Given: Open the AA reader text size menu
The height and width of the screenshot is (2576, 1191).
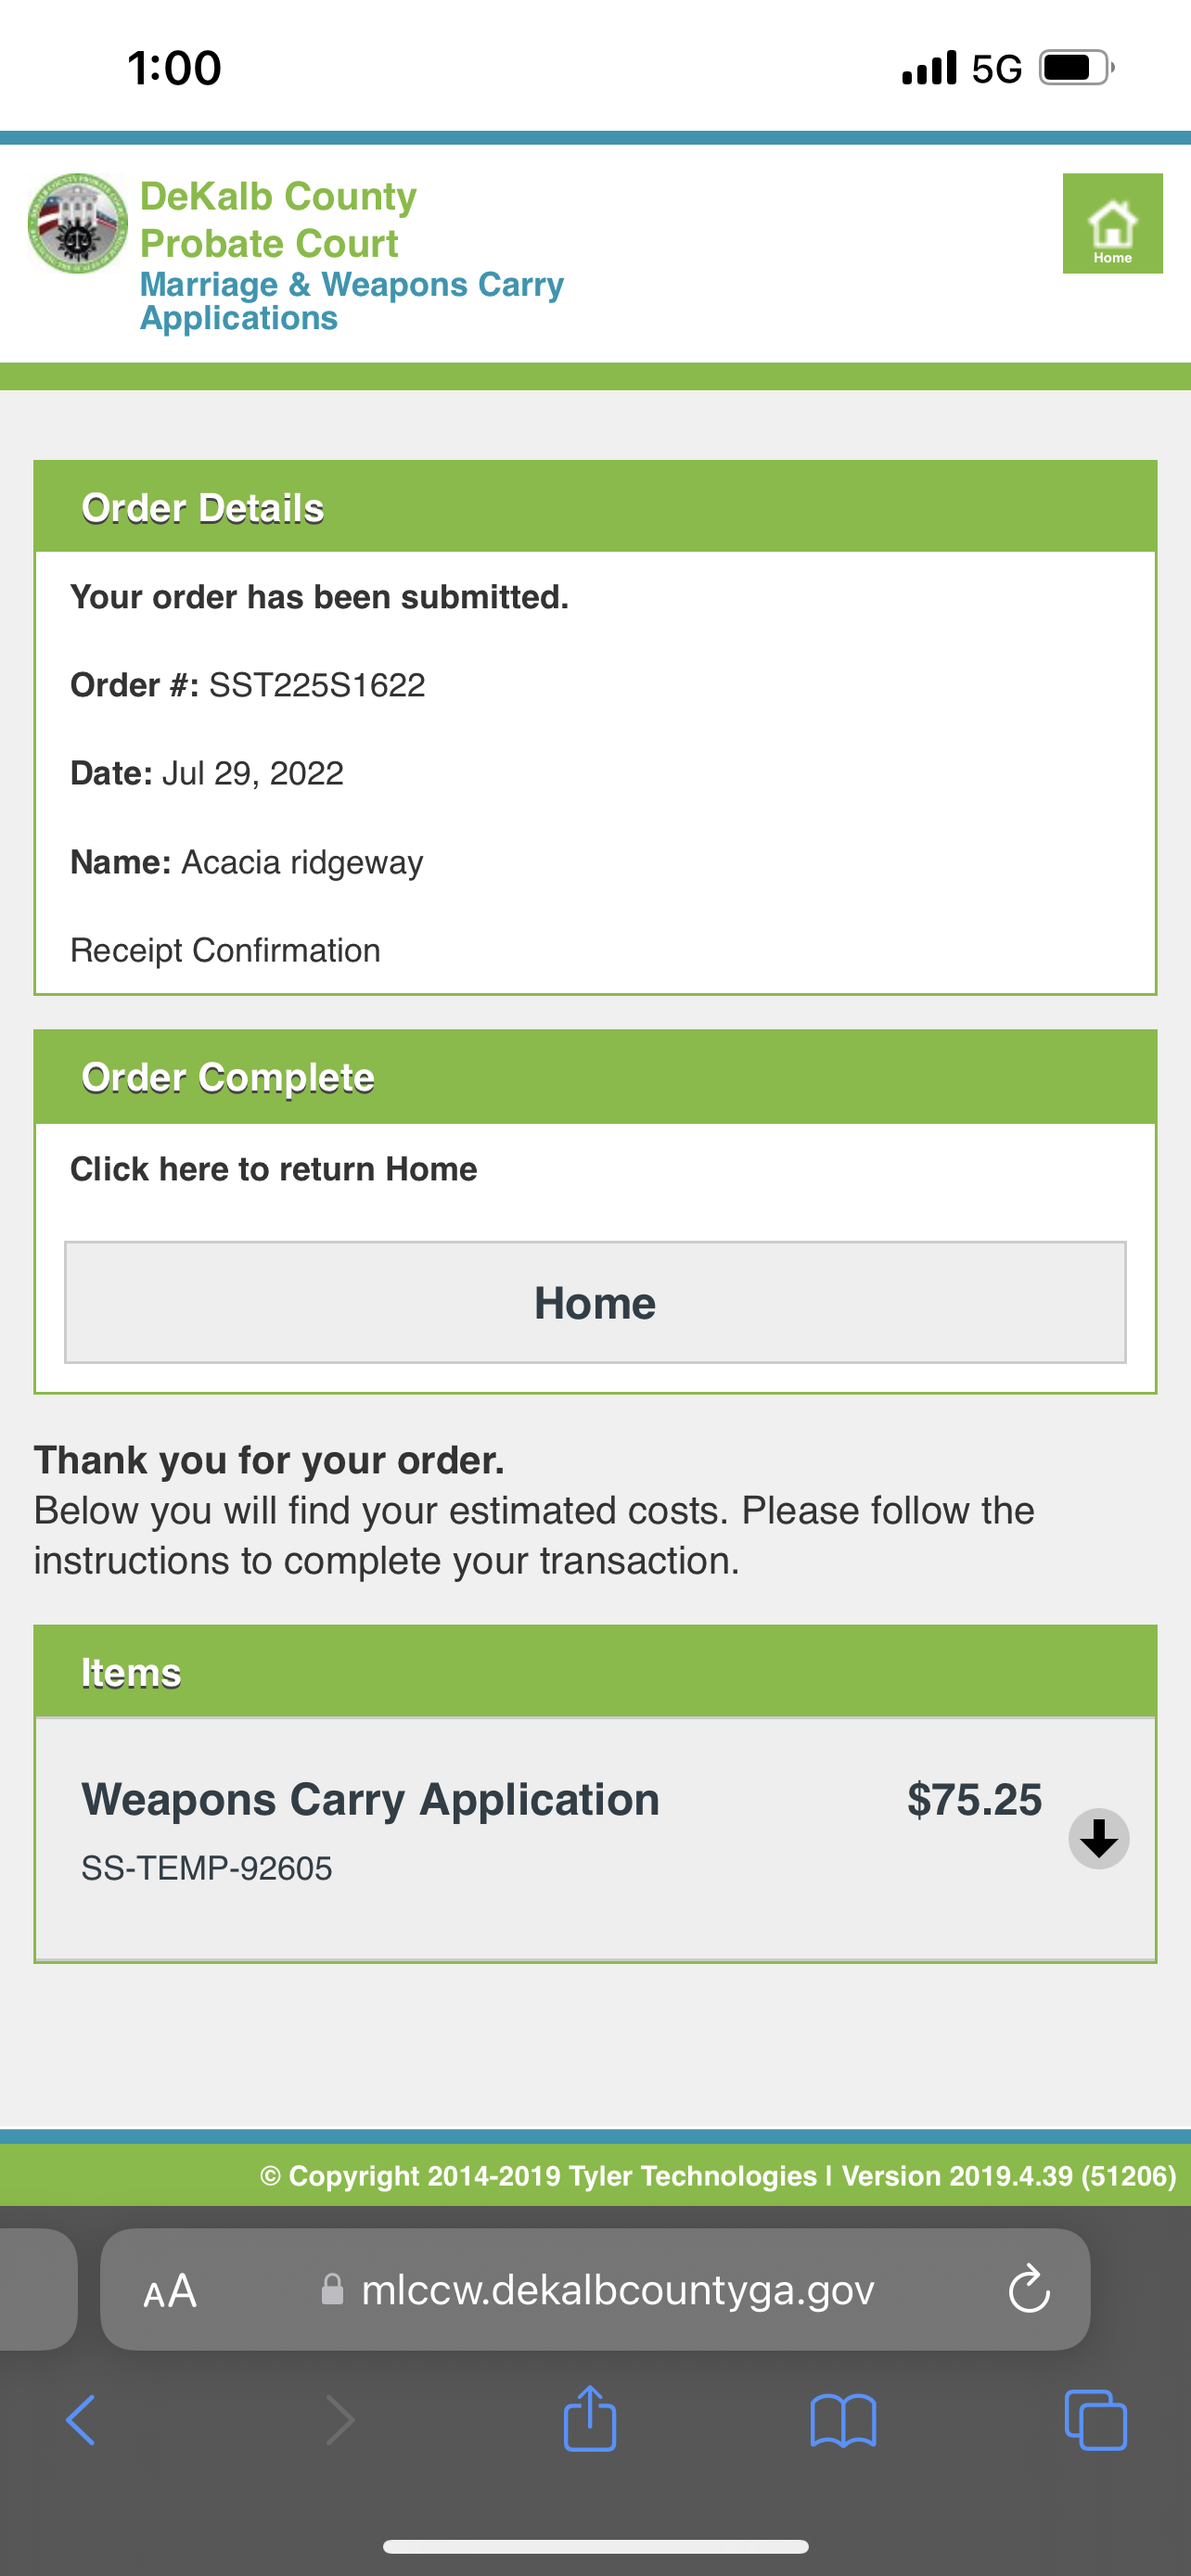Looking at the screenshot, I should (170, 2290).
